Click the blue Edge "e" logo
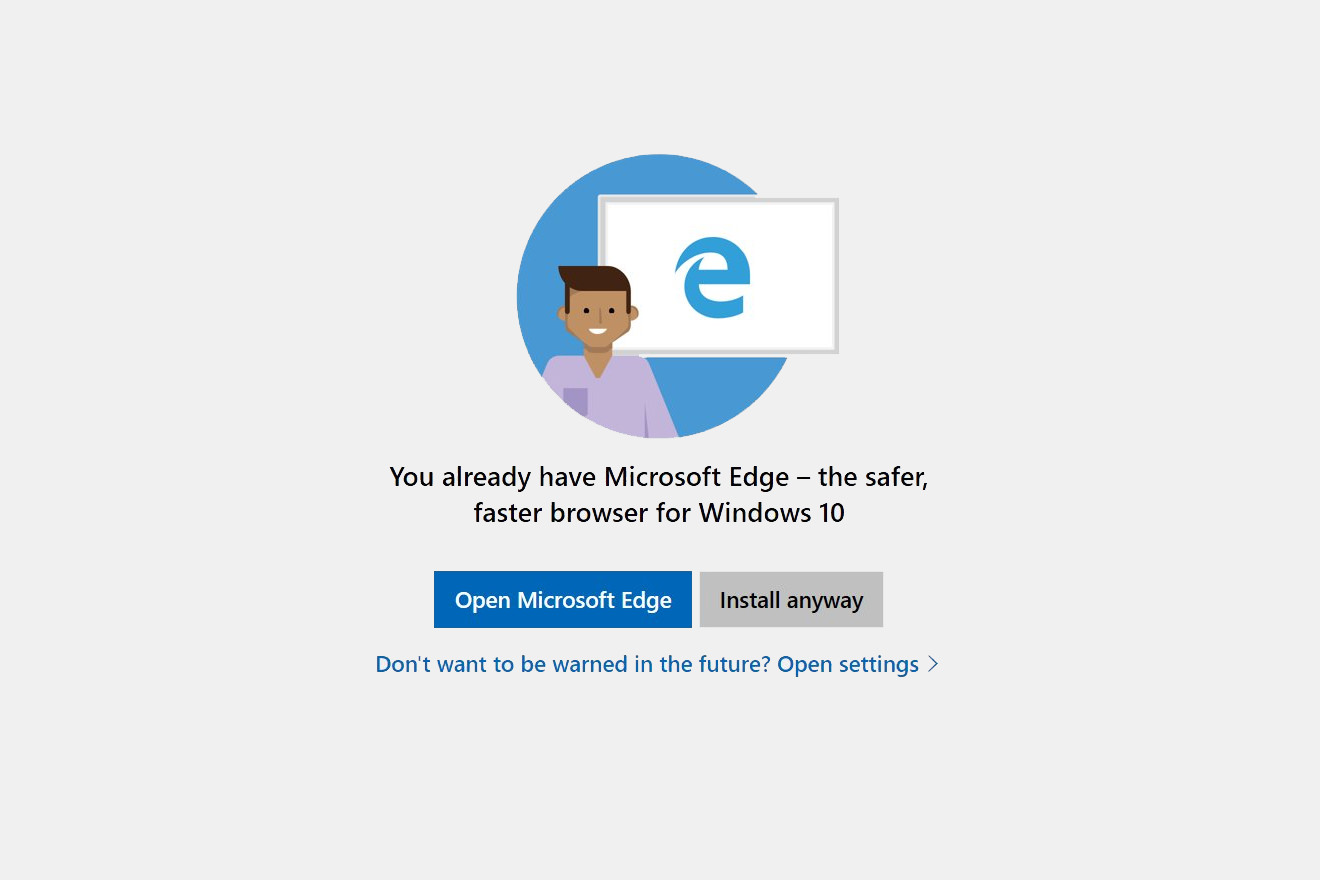Image resolution: width=1320 pixels, height=880 pixels. point(713,277)
